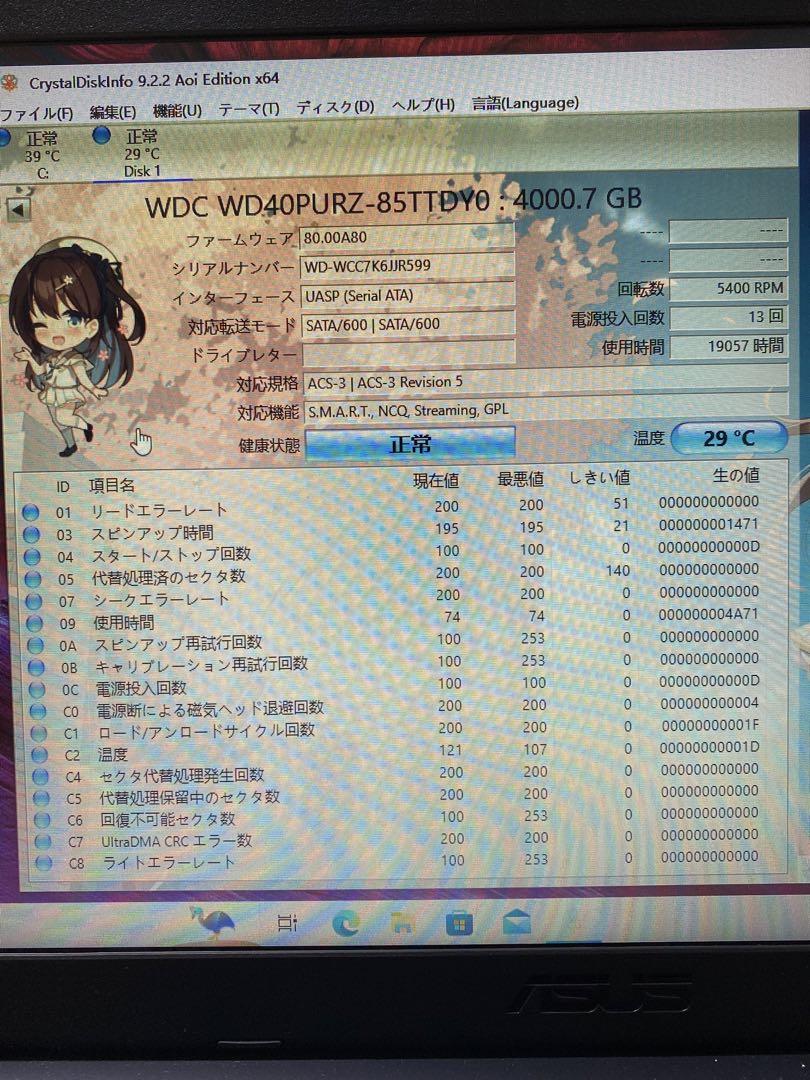Click the status dot for C5 row
The width and height of the screenshot is (810, 1080).
pos(41,798)
